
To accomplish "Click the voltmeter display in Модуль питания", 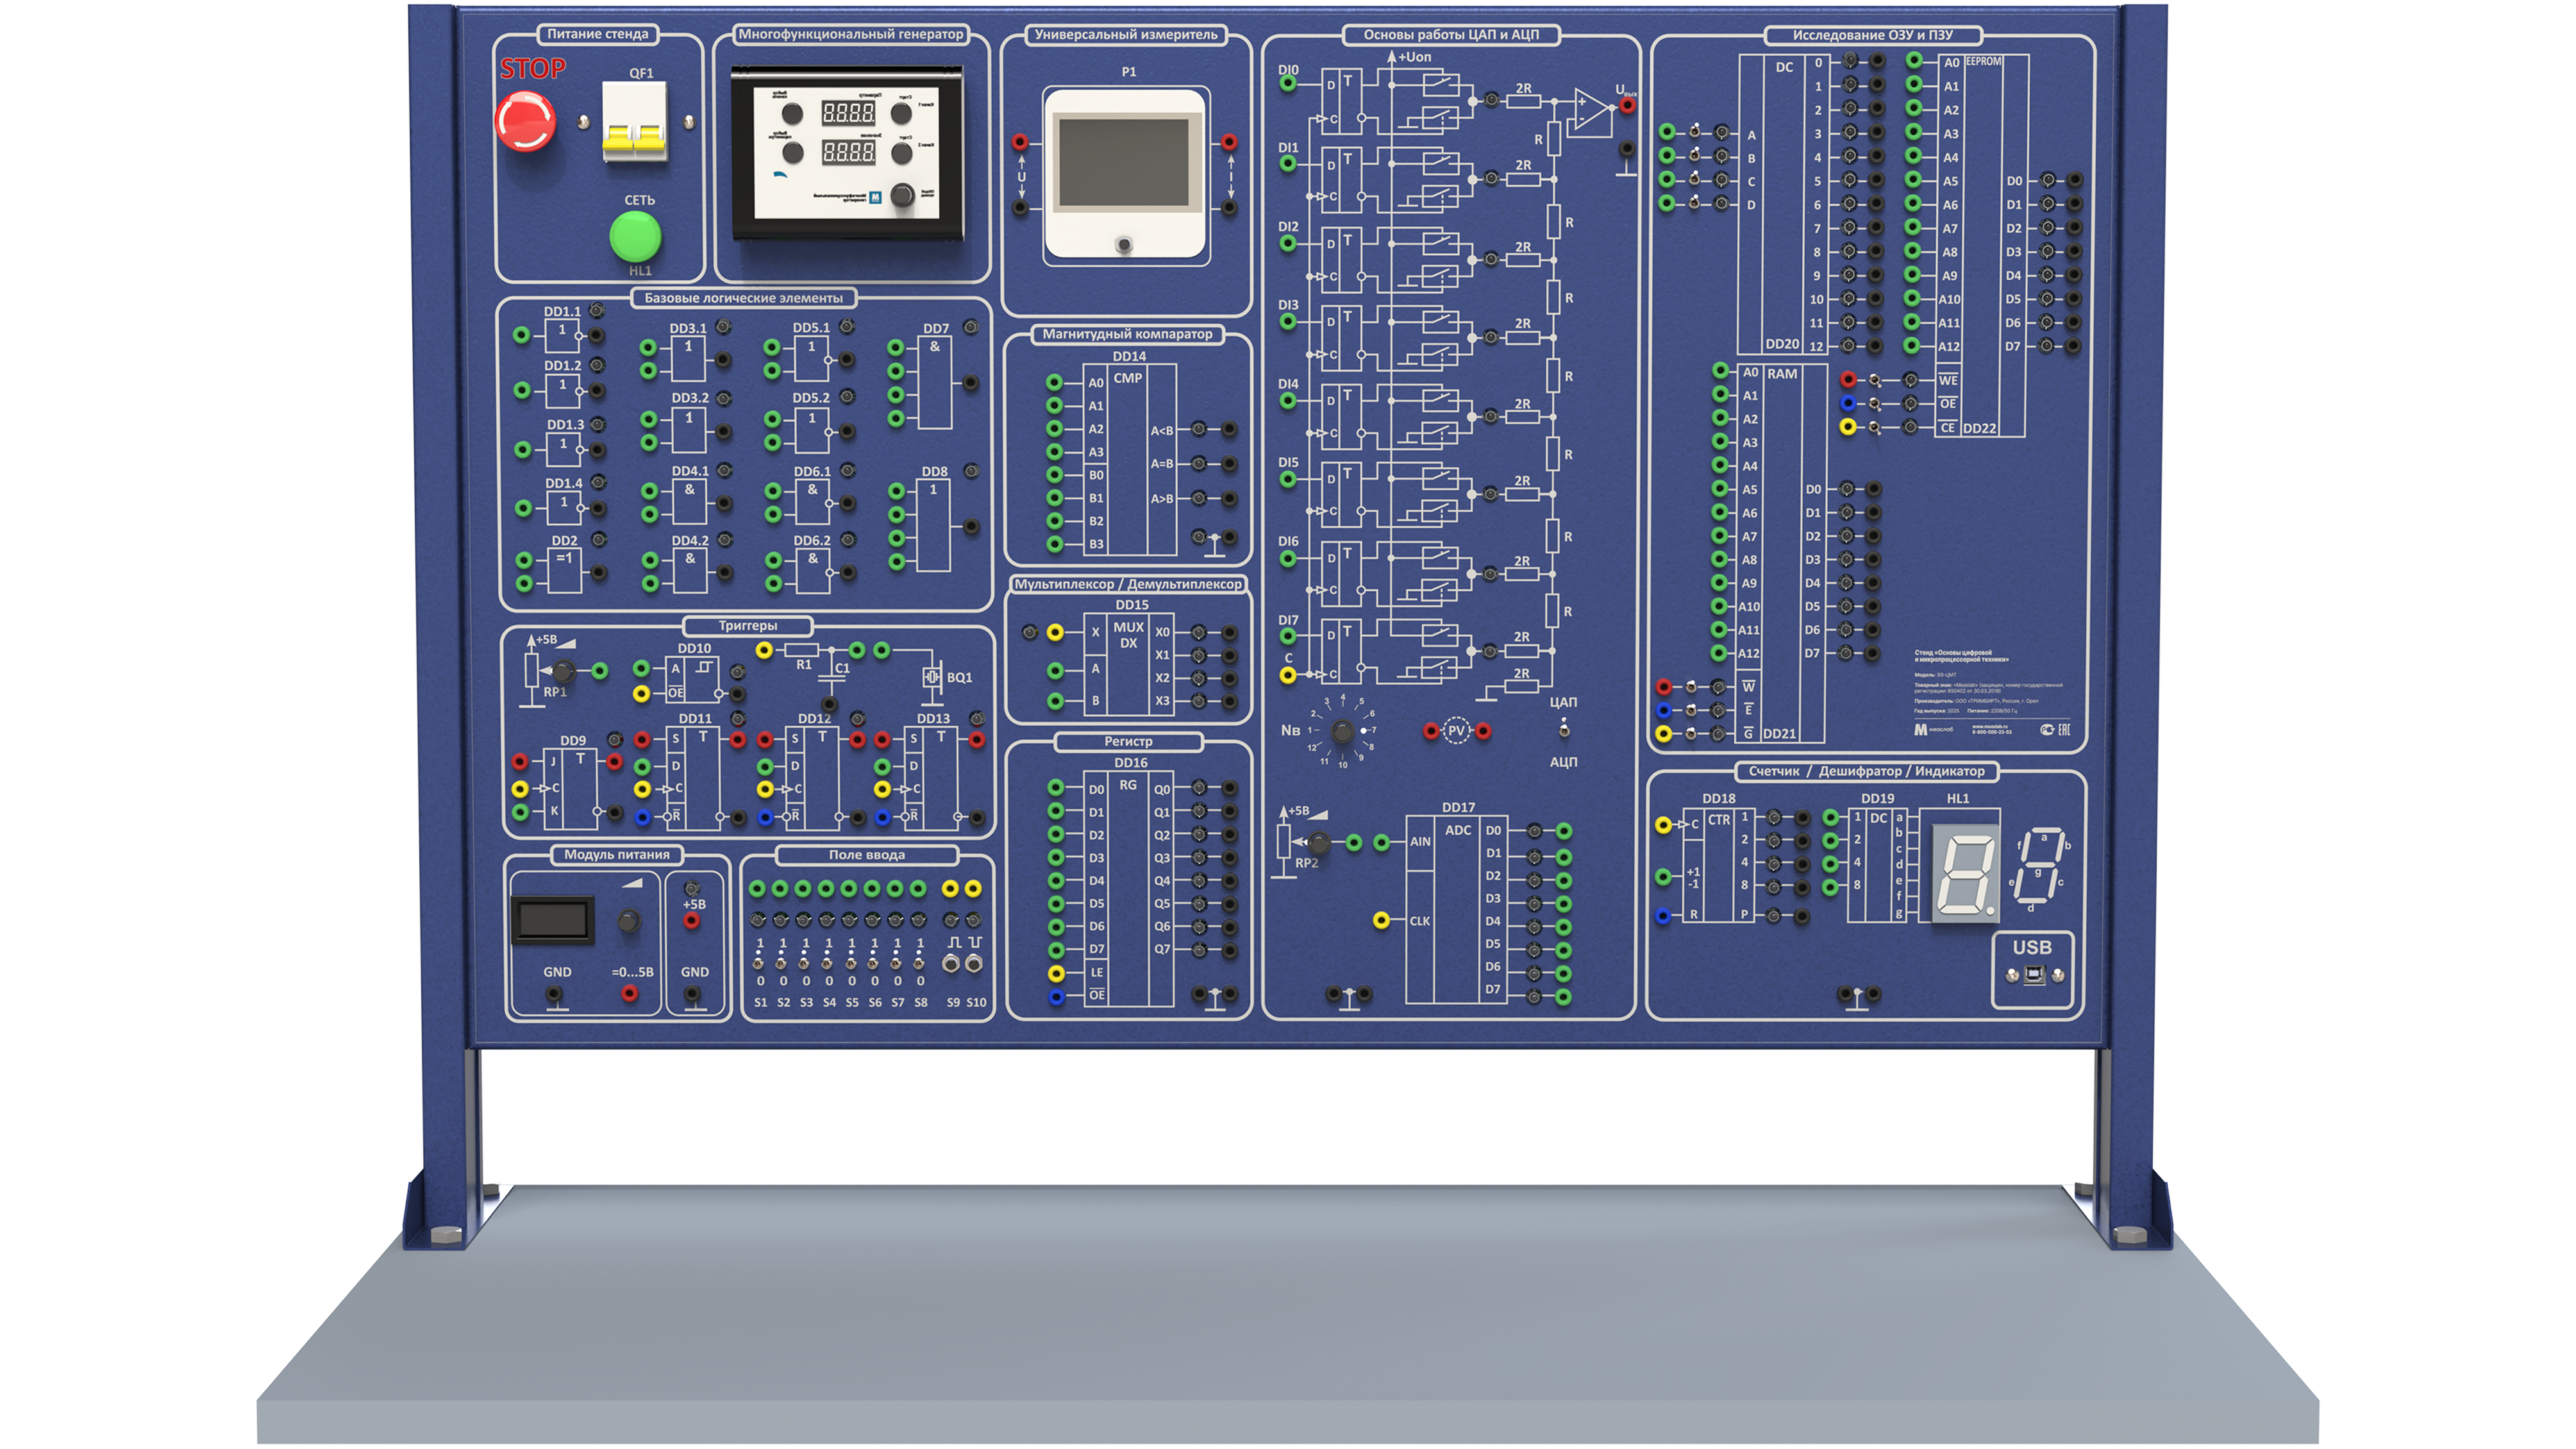I will (x=552, y=920).
